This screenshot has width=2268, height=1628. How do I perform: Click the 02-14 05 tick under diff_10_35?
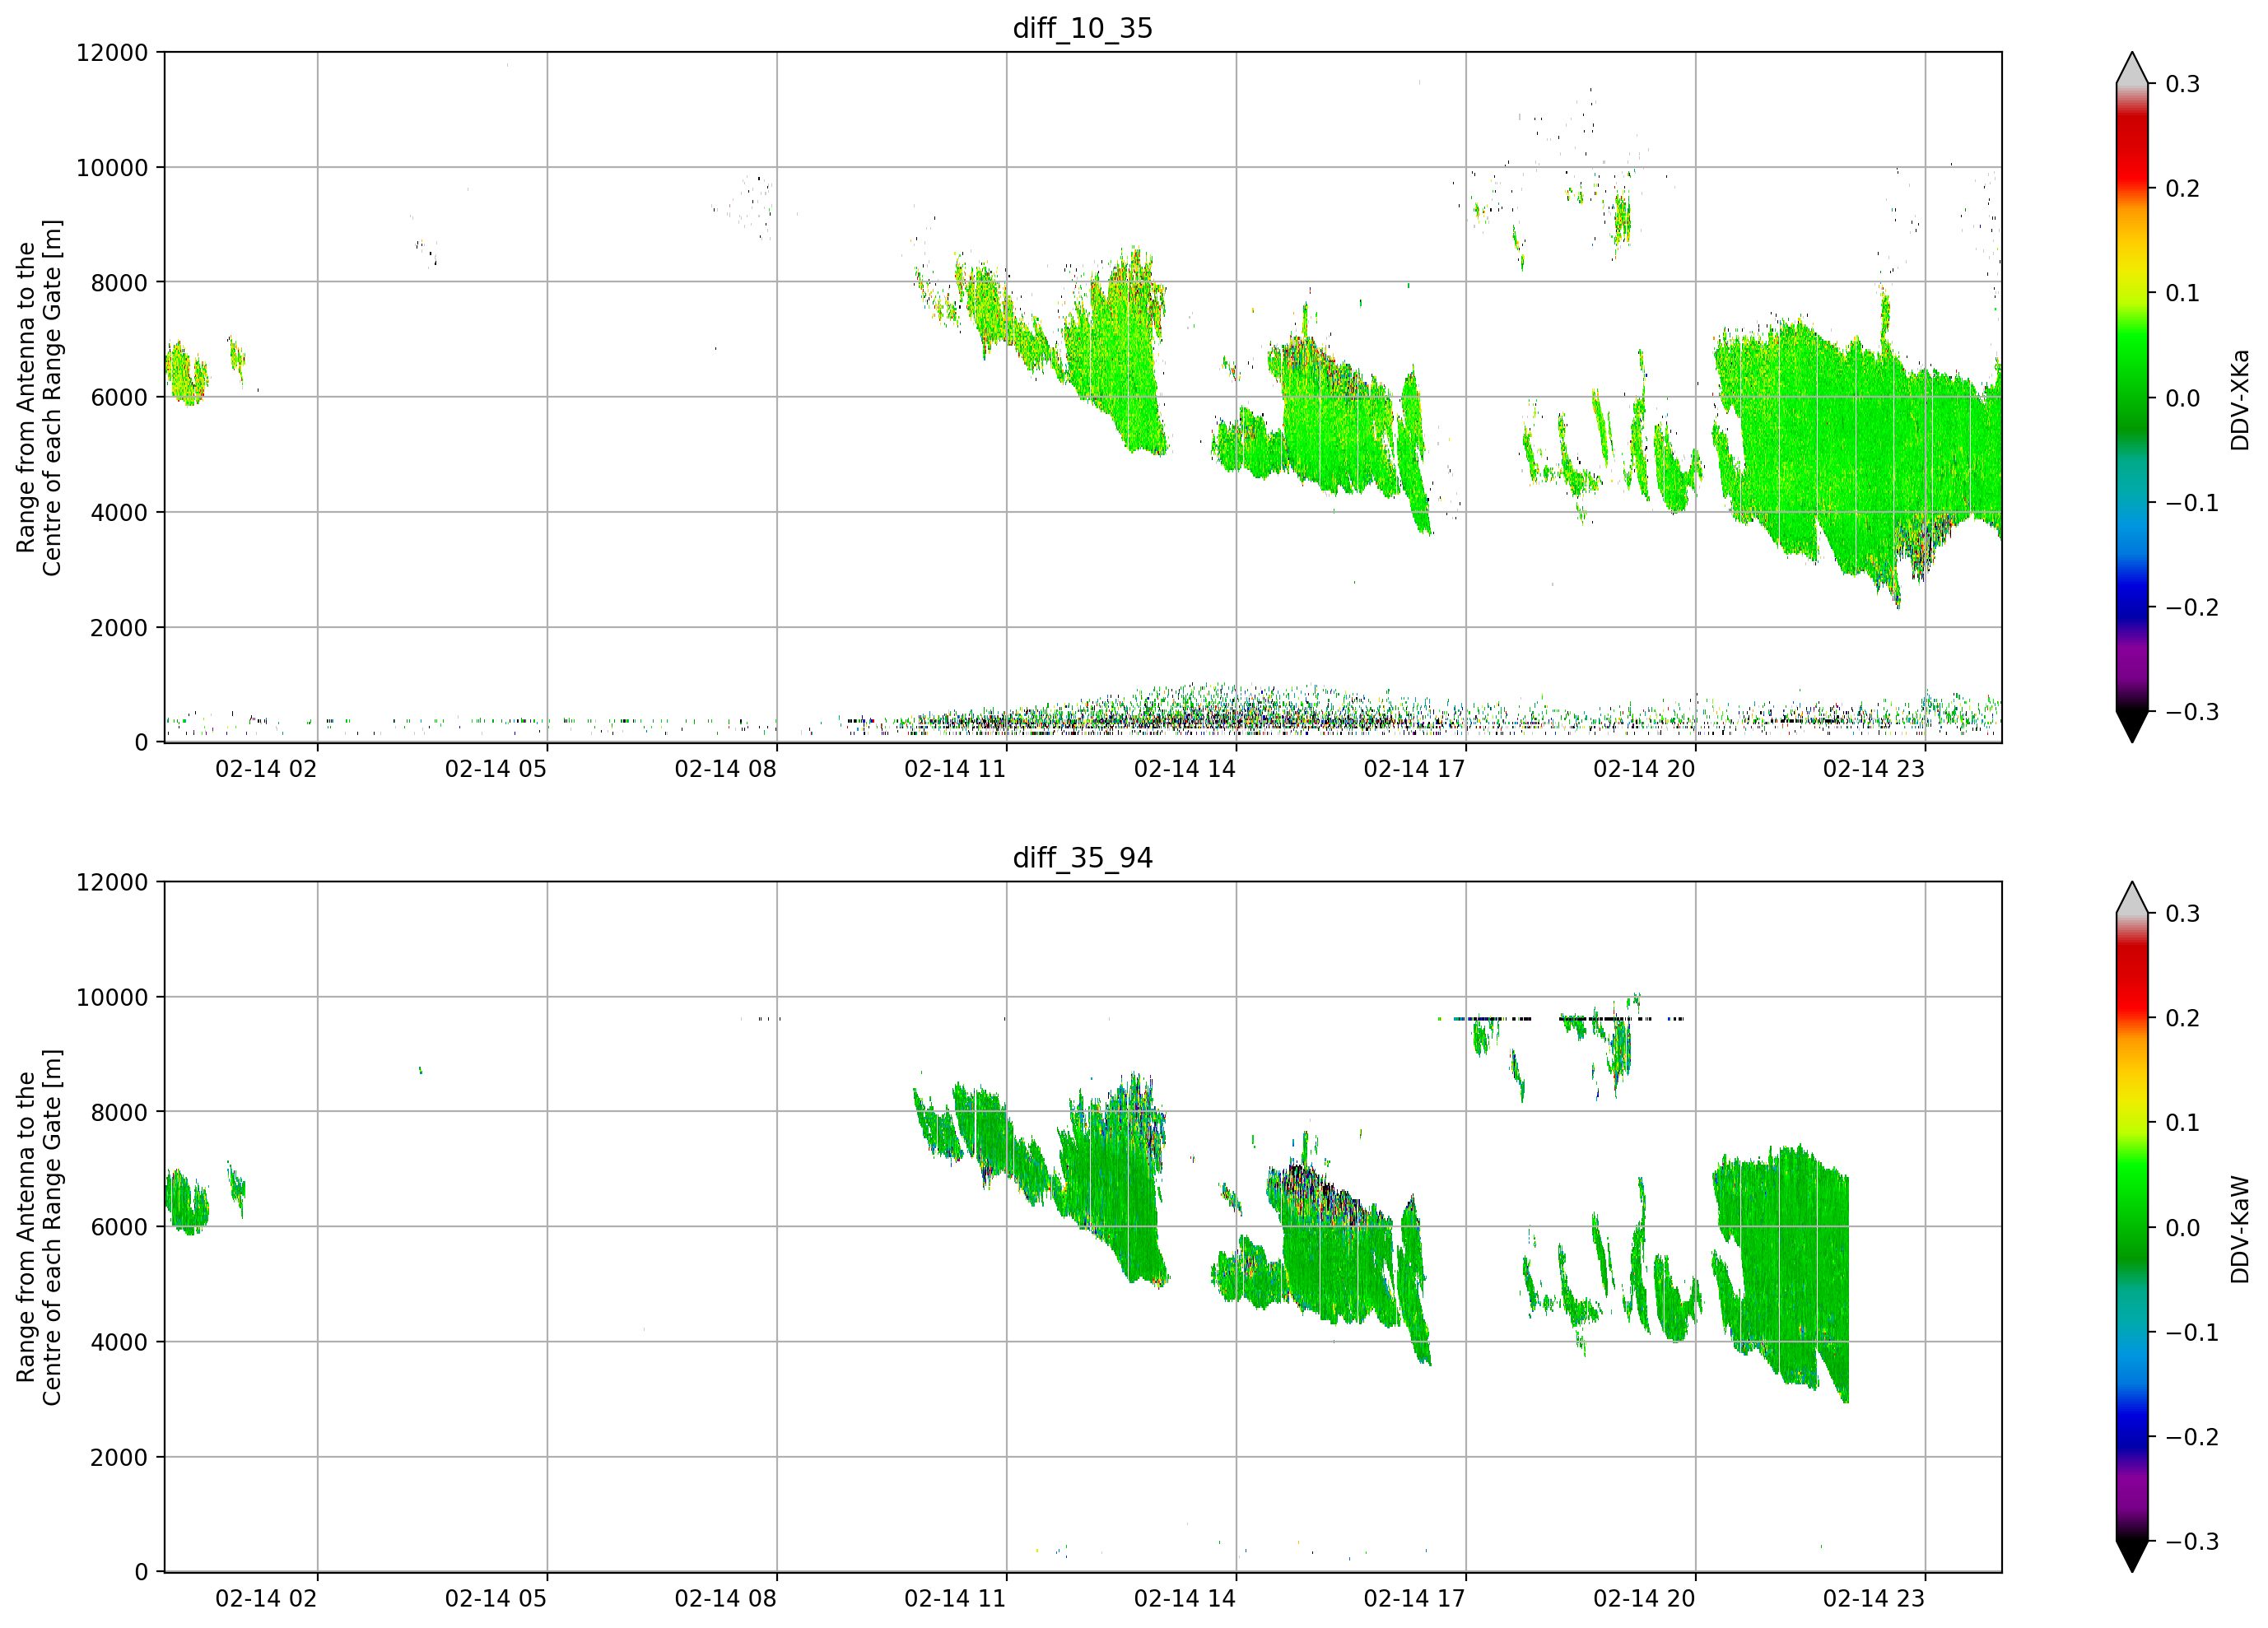click(x=496, y=768)
